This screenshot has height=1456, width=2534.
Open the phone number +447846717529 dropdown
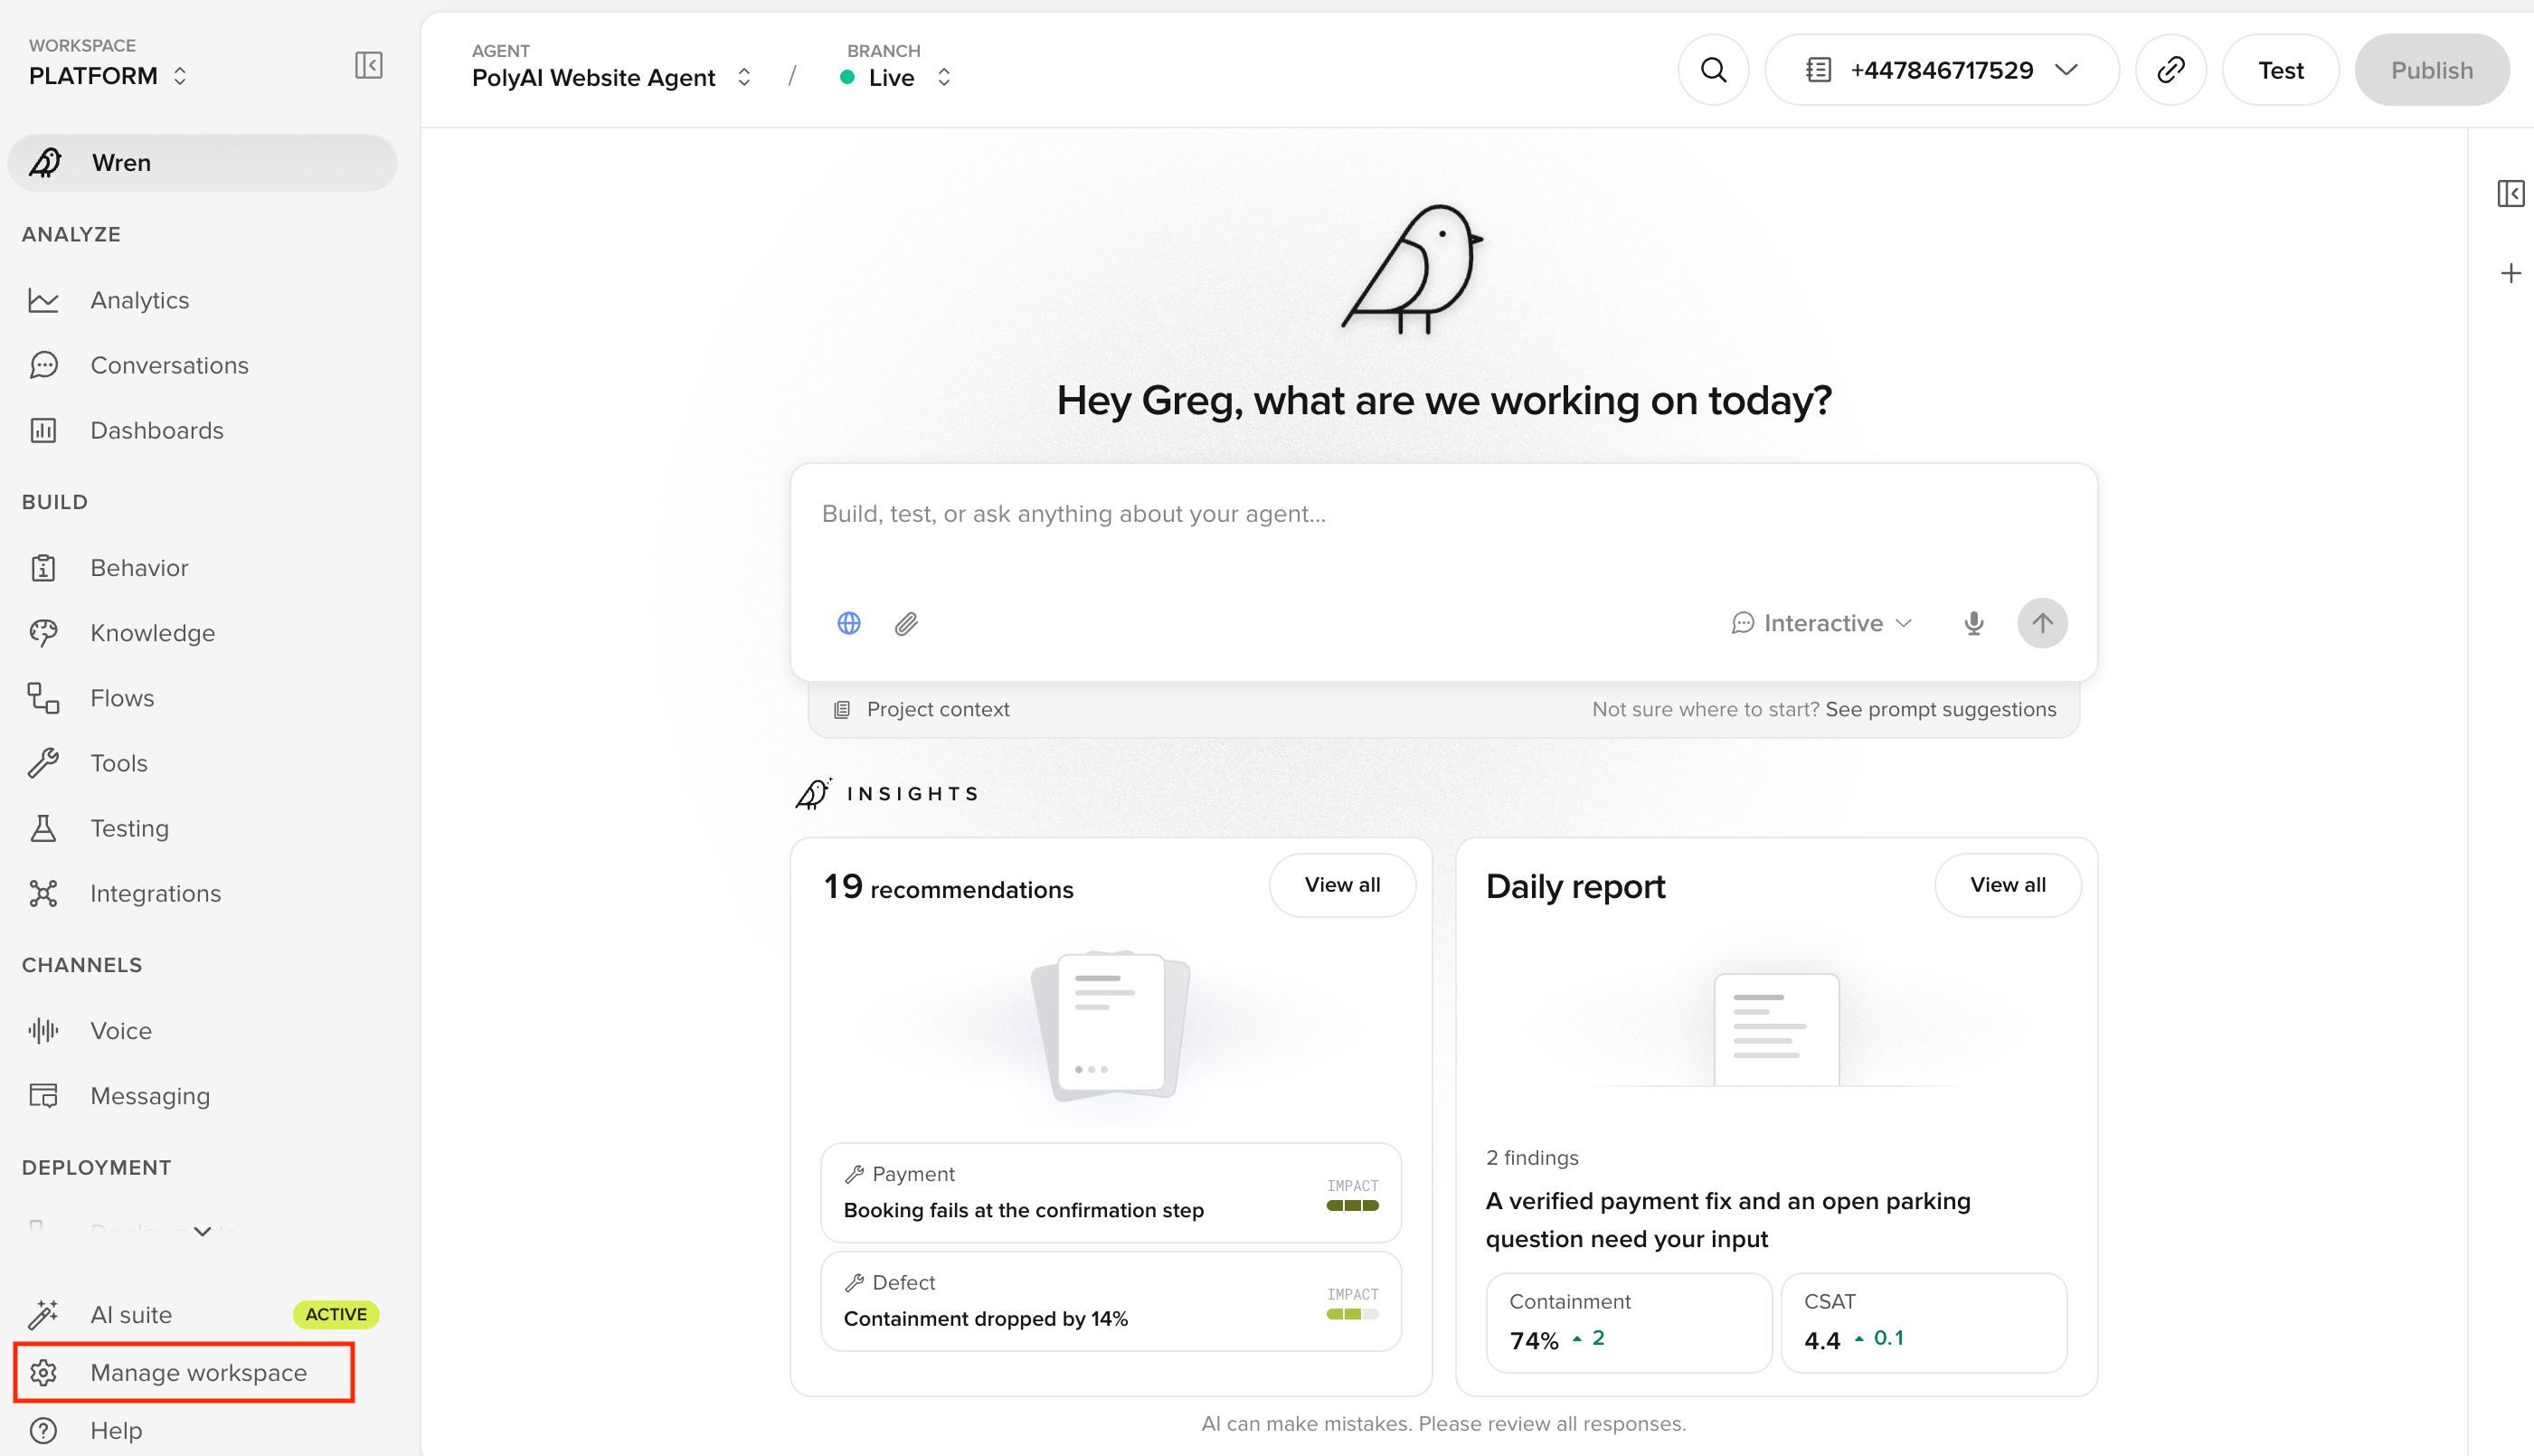pyautogui.click(x=1941, y=70)
